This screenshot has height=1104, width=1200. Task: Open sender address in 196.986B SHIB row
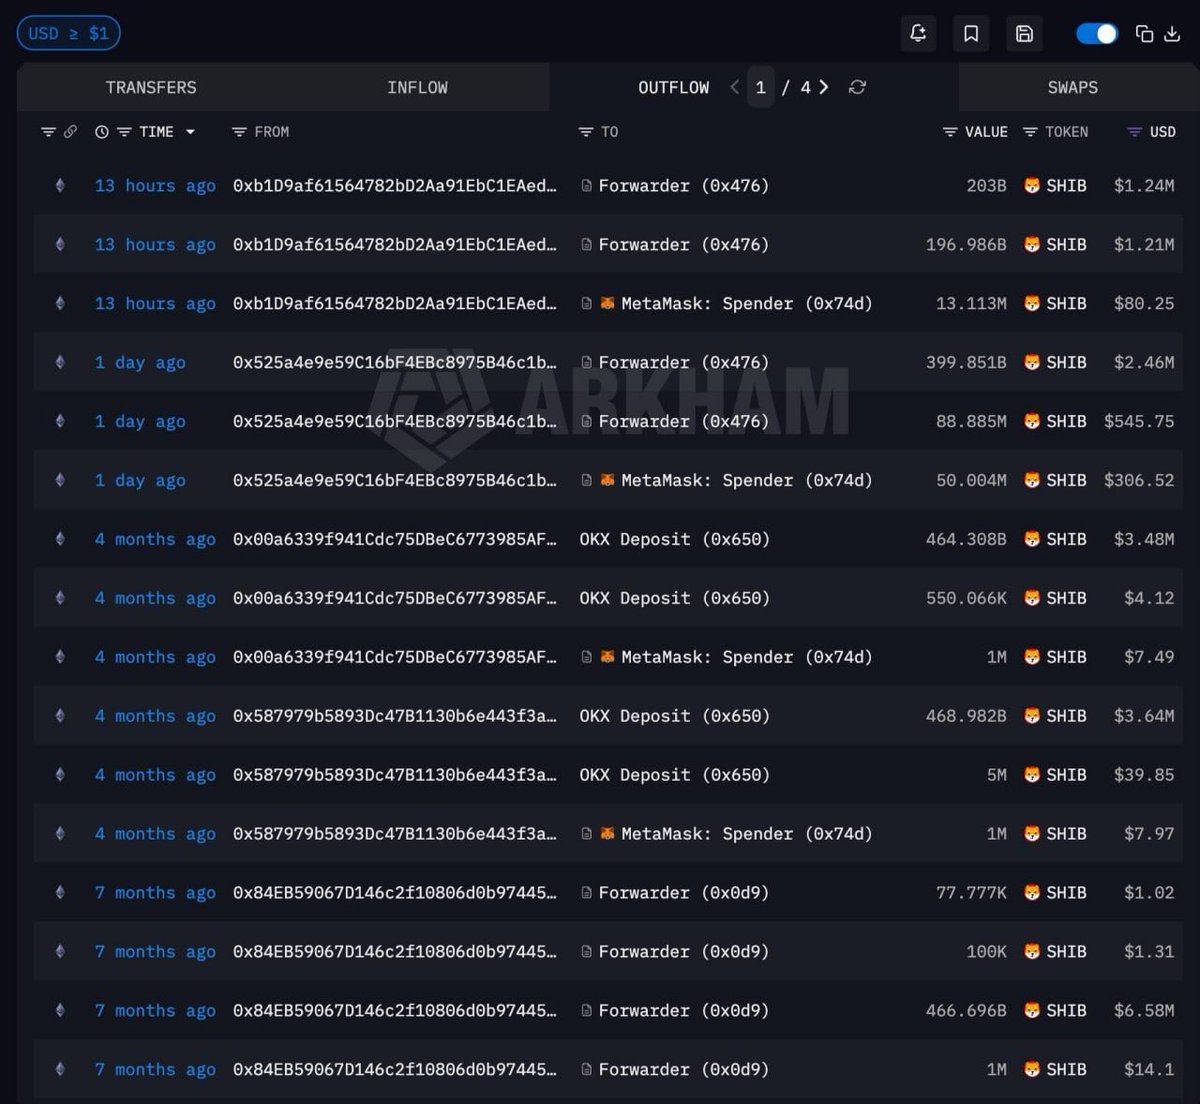coord(394,245)
